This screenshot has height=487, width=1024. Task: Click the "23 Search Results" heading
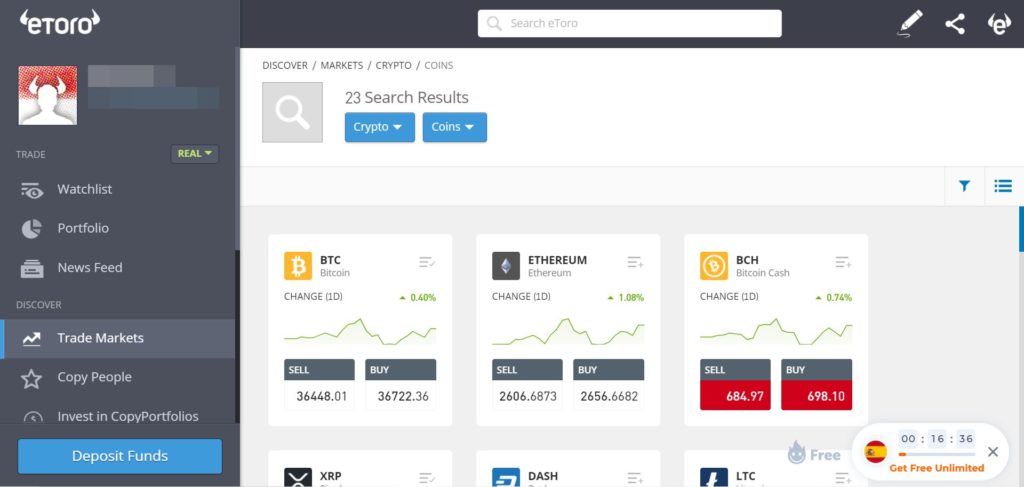click(x=406, y=98)
